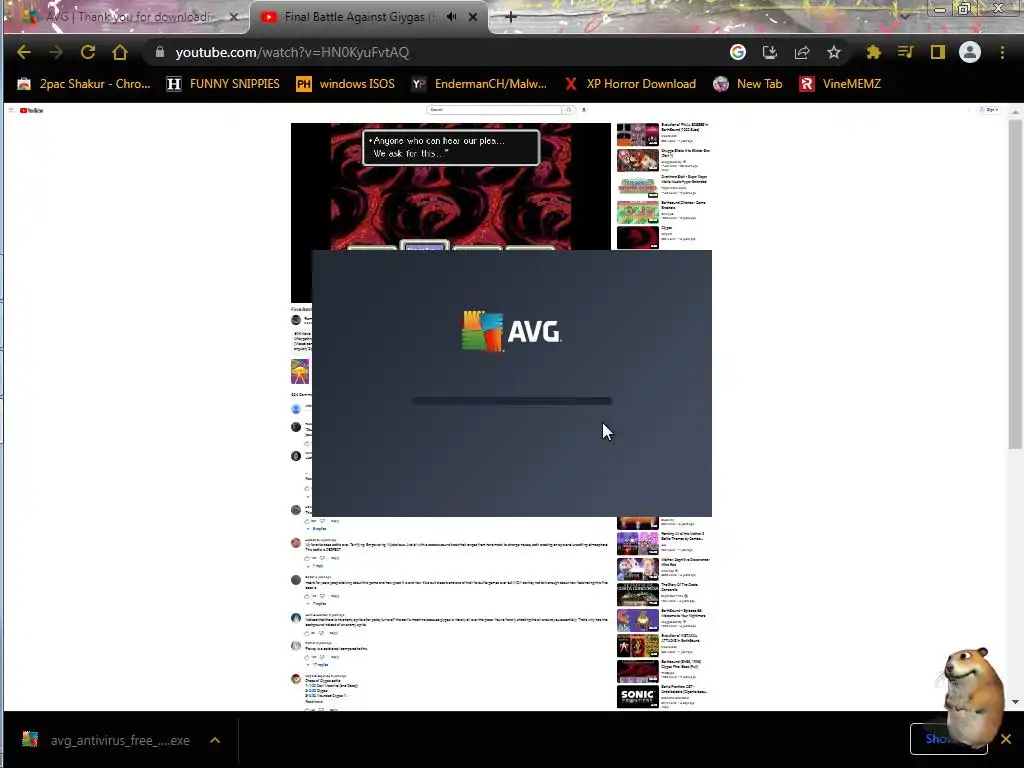
Task: Open the VineMEMZ bookmark
Action: (x=840, y=84)
